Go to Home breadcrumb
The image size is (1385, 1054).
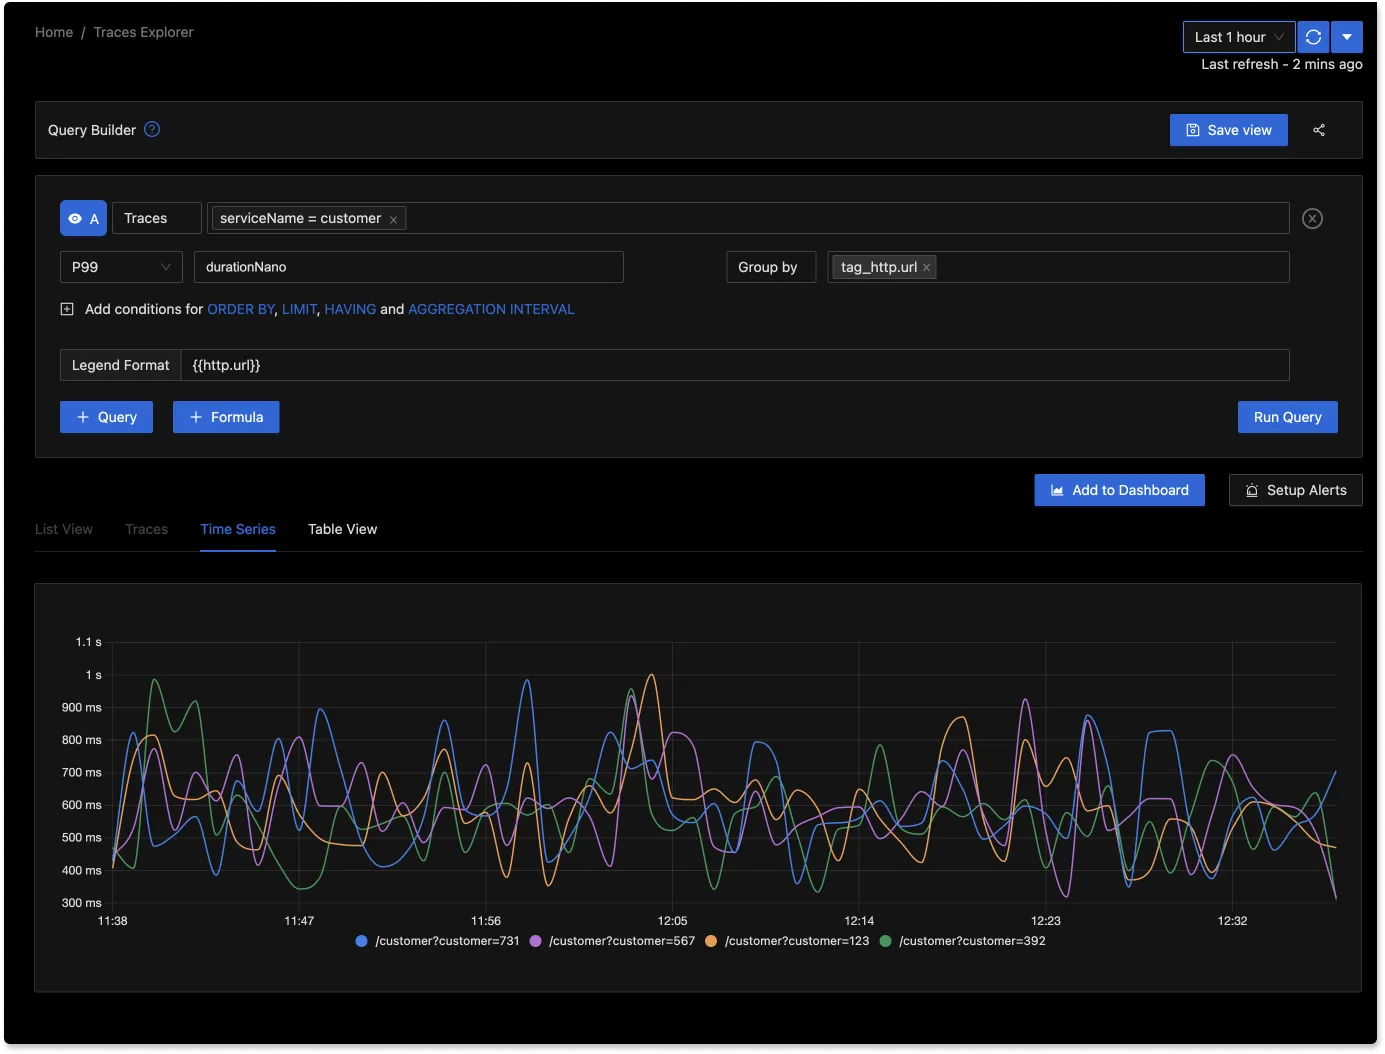(54, 32)
